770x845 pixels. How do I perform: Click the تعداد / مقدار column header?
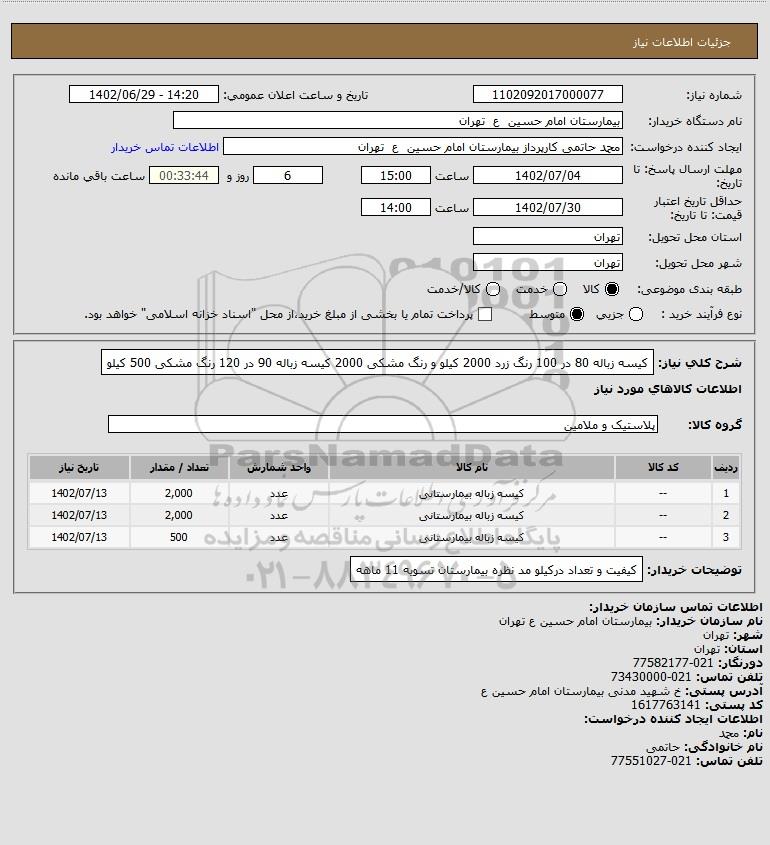(179, 467)
